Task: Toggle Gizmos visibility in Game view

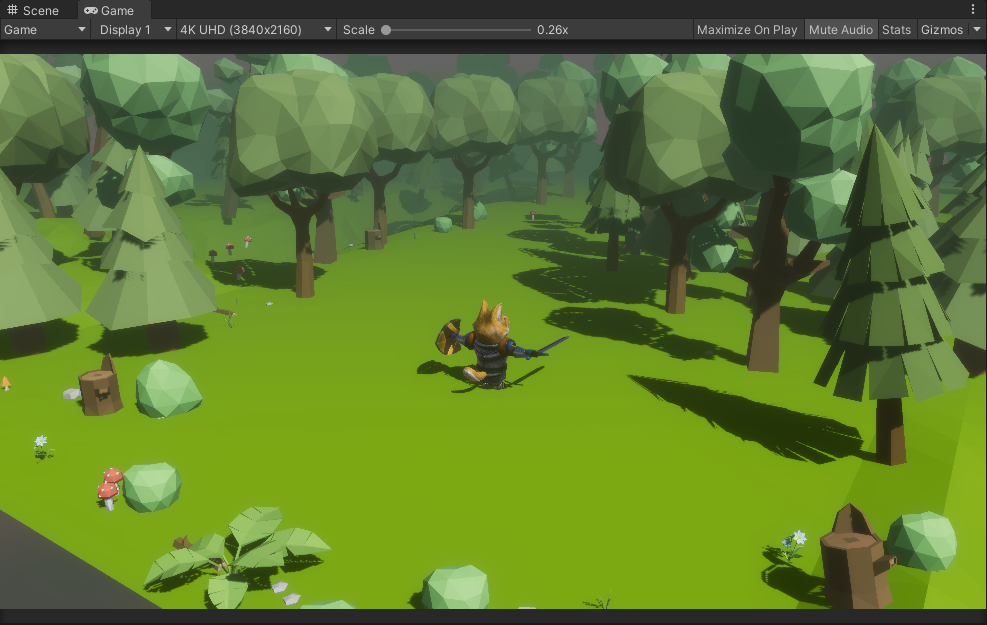Action: pos(941,29)
